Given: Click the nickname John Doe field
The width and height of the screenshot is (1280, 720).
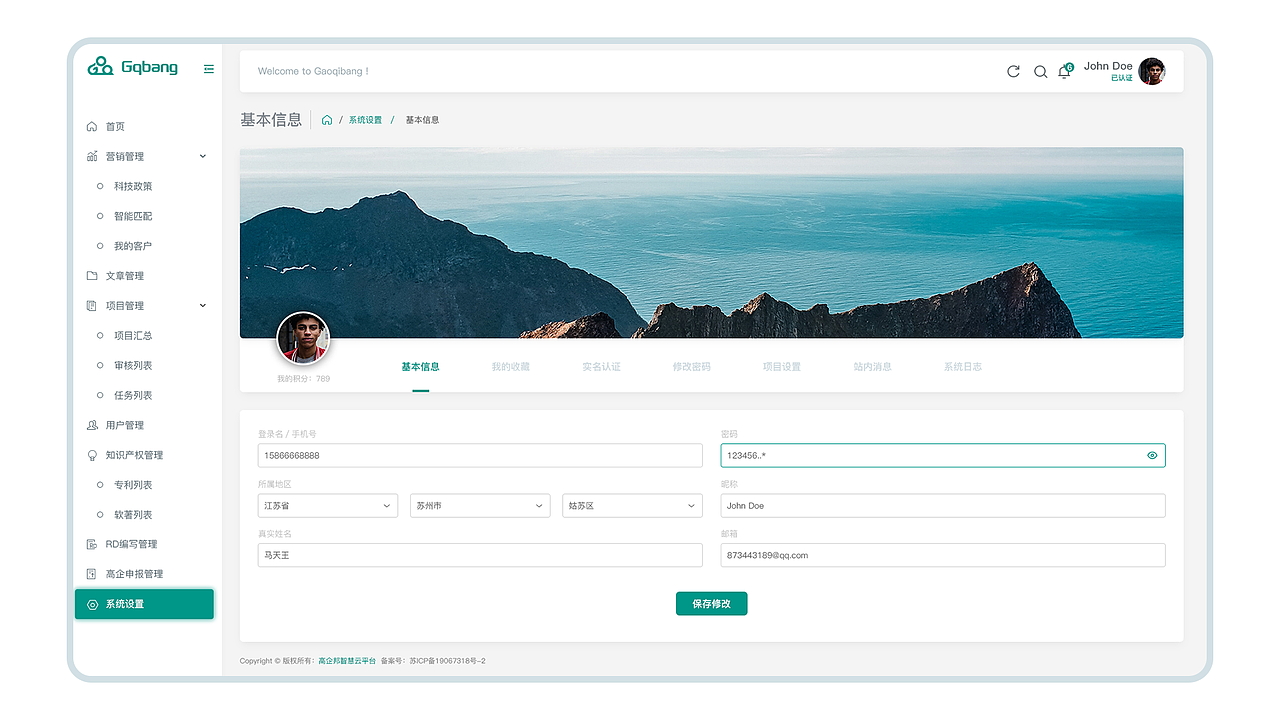Looking at the screenshot, I should click(x=943, y=506).
